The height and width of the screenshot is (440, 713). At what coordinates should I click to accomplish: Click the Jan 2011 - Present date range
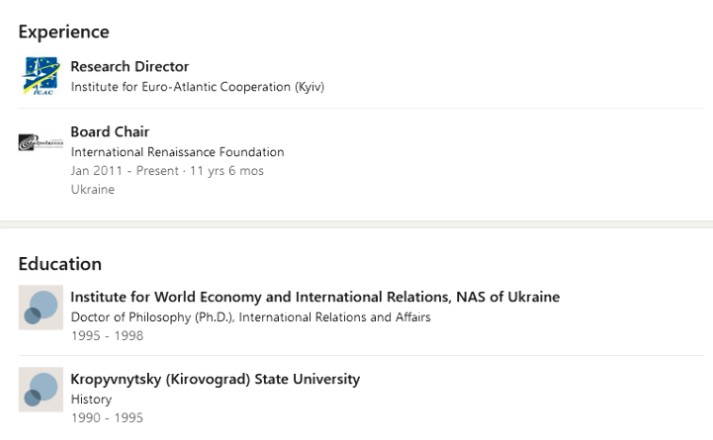125,171
